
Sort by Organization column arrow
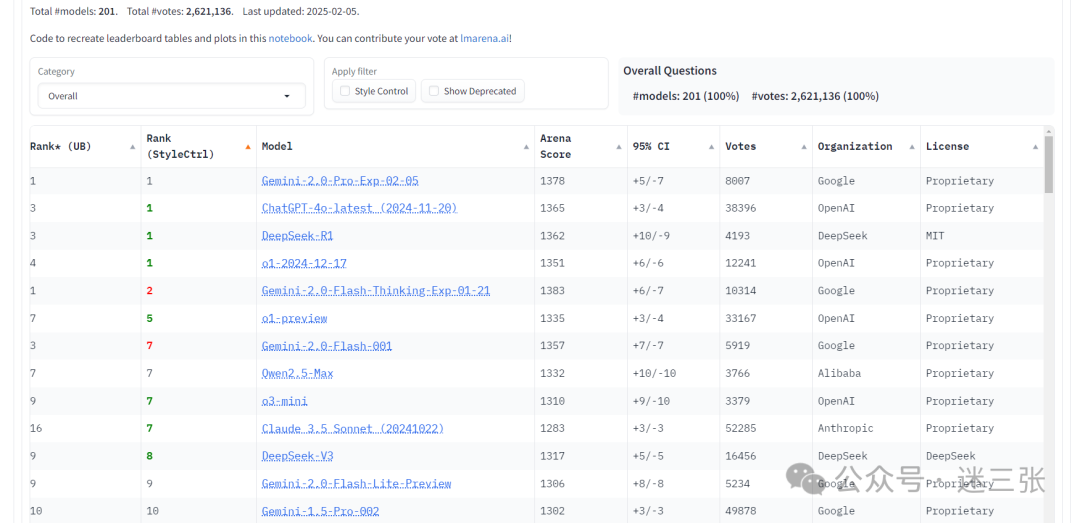[x=912, y=147]
